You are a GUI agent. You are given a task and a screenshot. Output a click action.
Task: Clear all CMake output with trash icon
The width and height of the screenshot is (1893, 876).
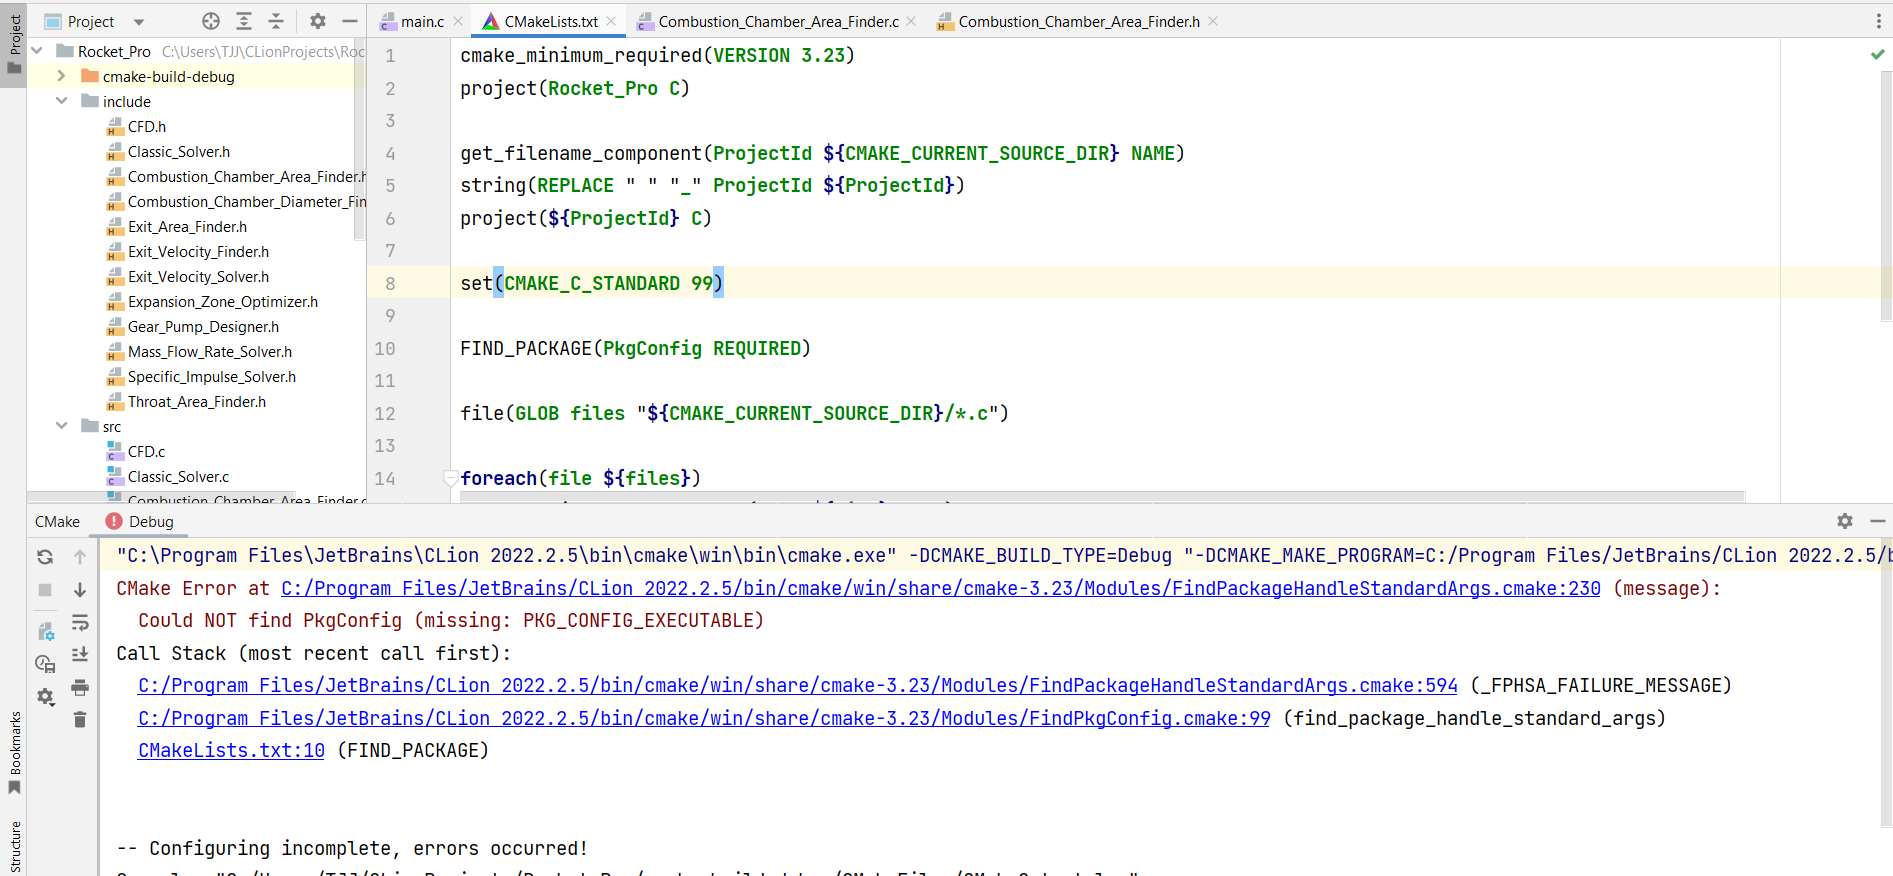(80, 719)
